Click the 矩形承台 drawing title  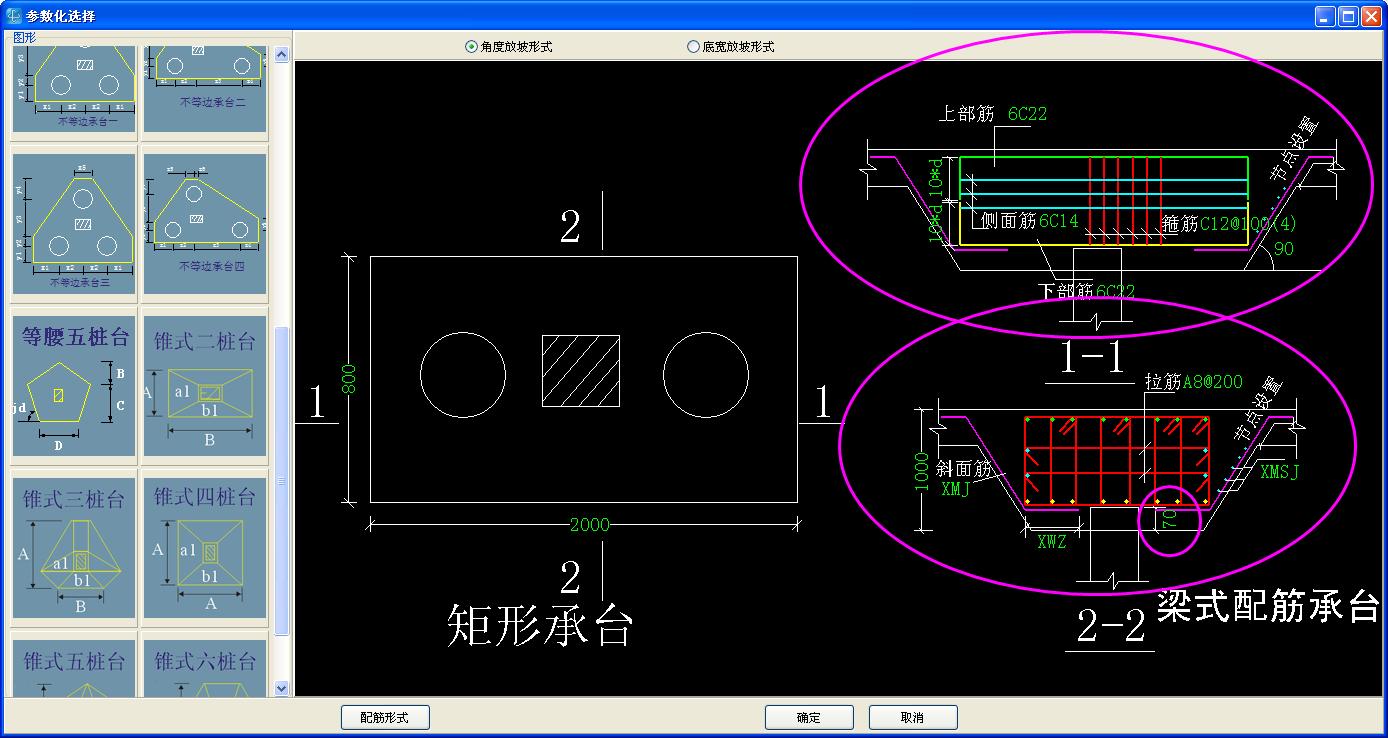[540, 624]
